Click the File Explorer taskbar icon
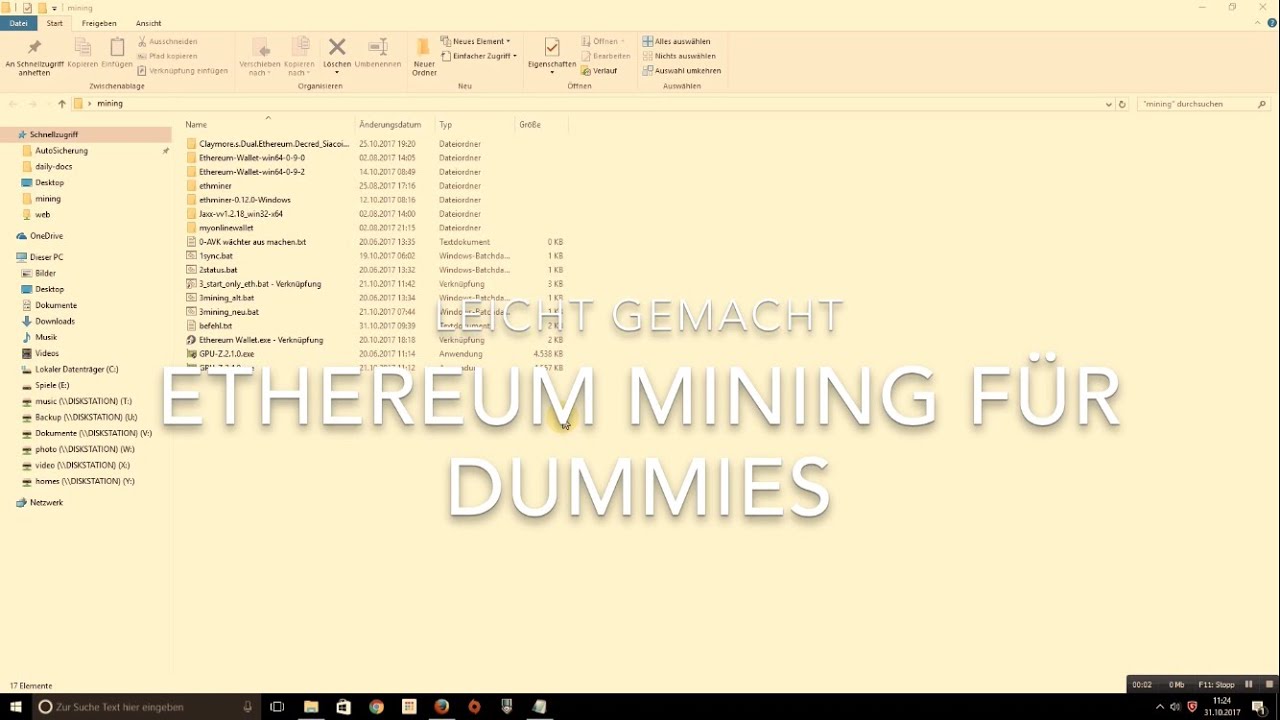 [311, 707]
